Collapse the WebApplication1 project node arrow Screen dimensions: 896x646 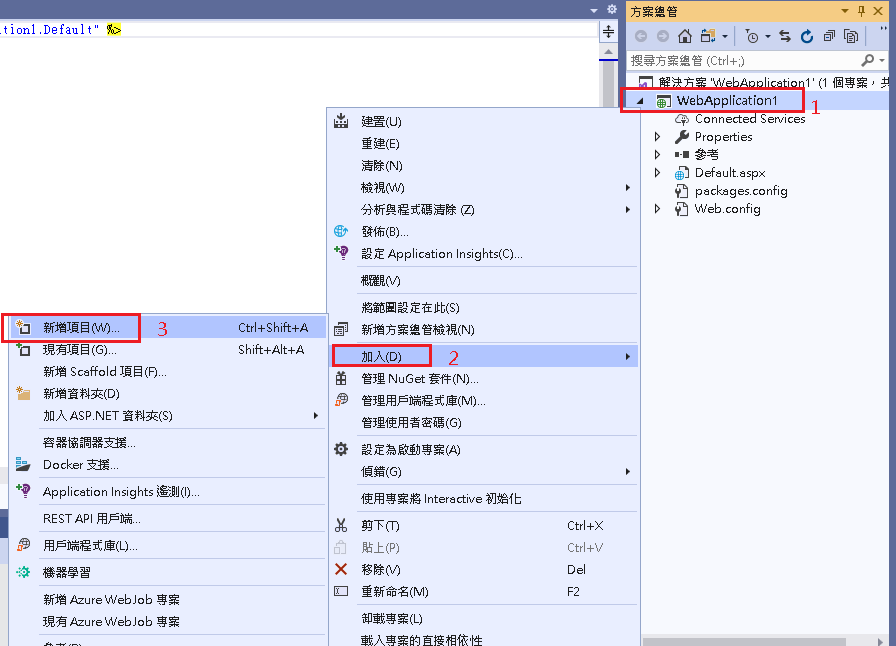coord(641,101)
